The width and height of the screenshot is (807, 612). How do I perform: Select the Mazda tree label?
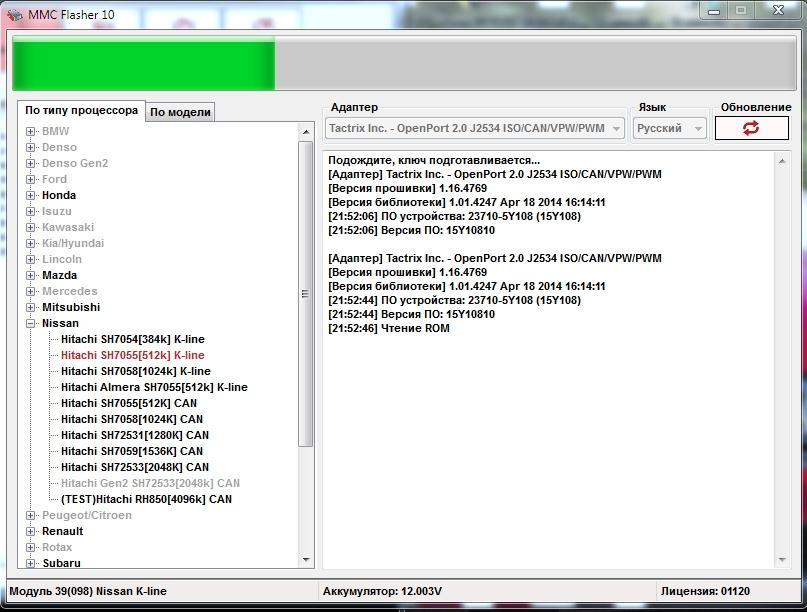point(59,275)
